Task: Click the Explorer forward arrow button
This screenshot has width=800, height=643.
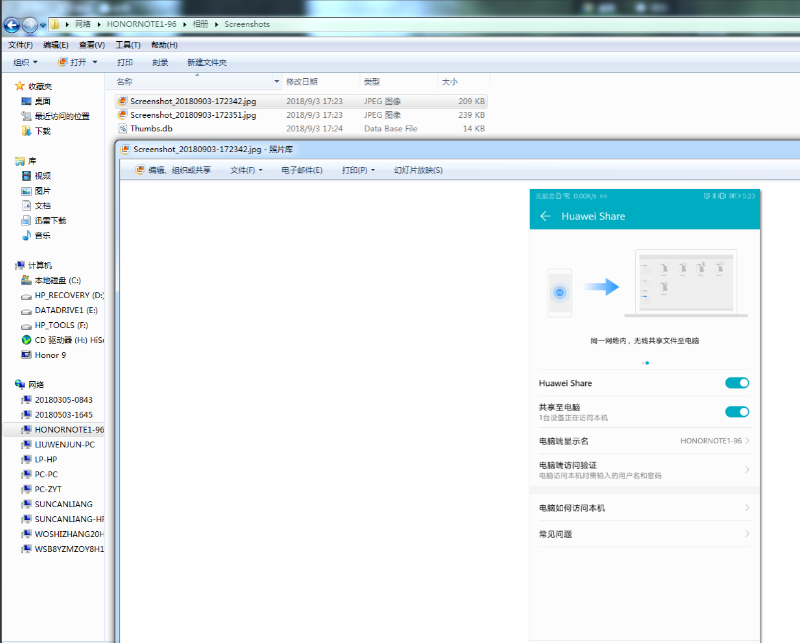Action: (x=30, y=24)
